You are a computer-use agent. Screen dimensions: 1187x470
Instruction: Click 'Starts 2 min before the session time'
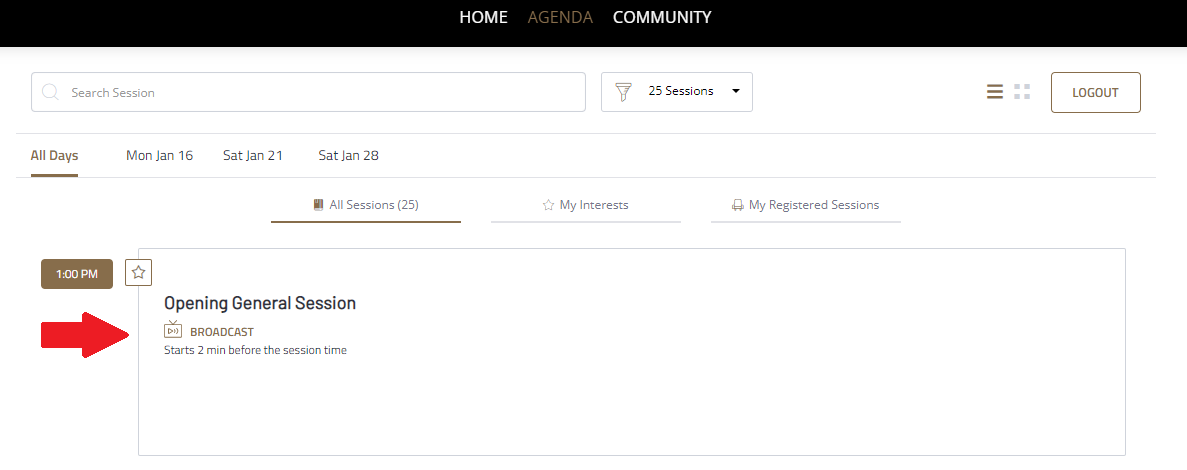[x=255, y=350]
